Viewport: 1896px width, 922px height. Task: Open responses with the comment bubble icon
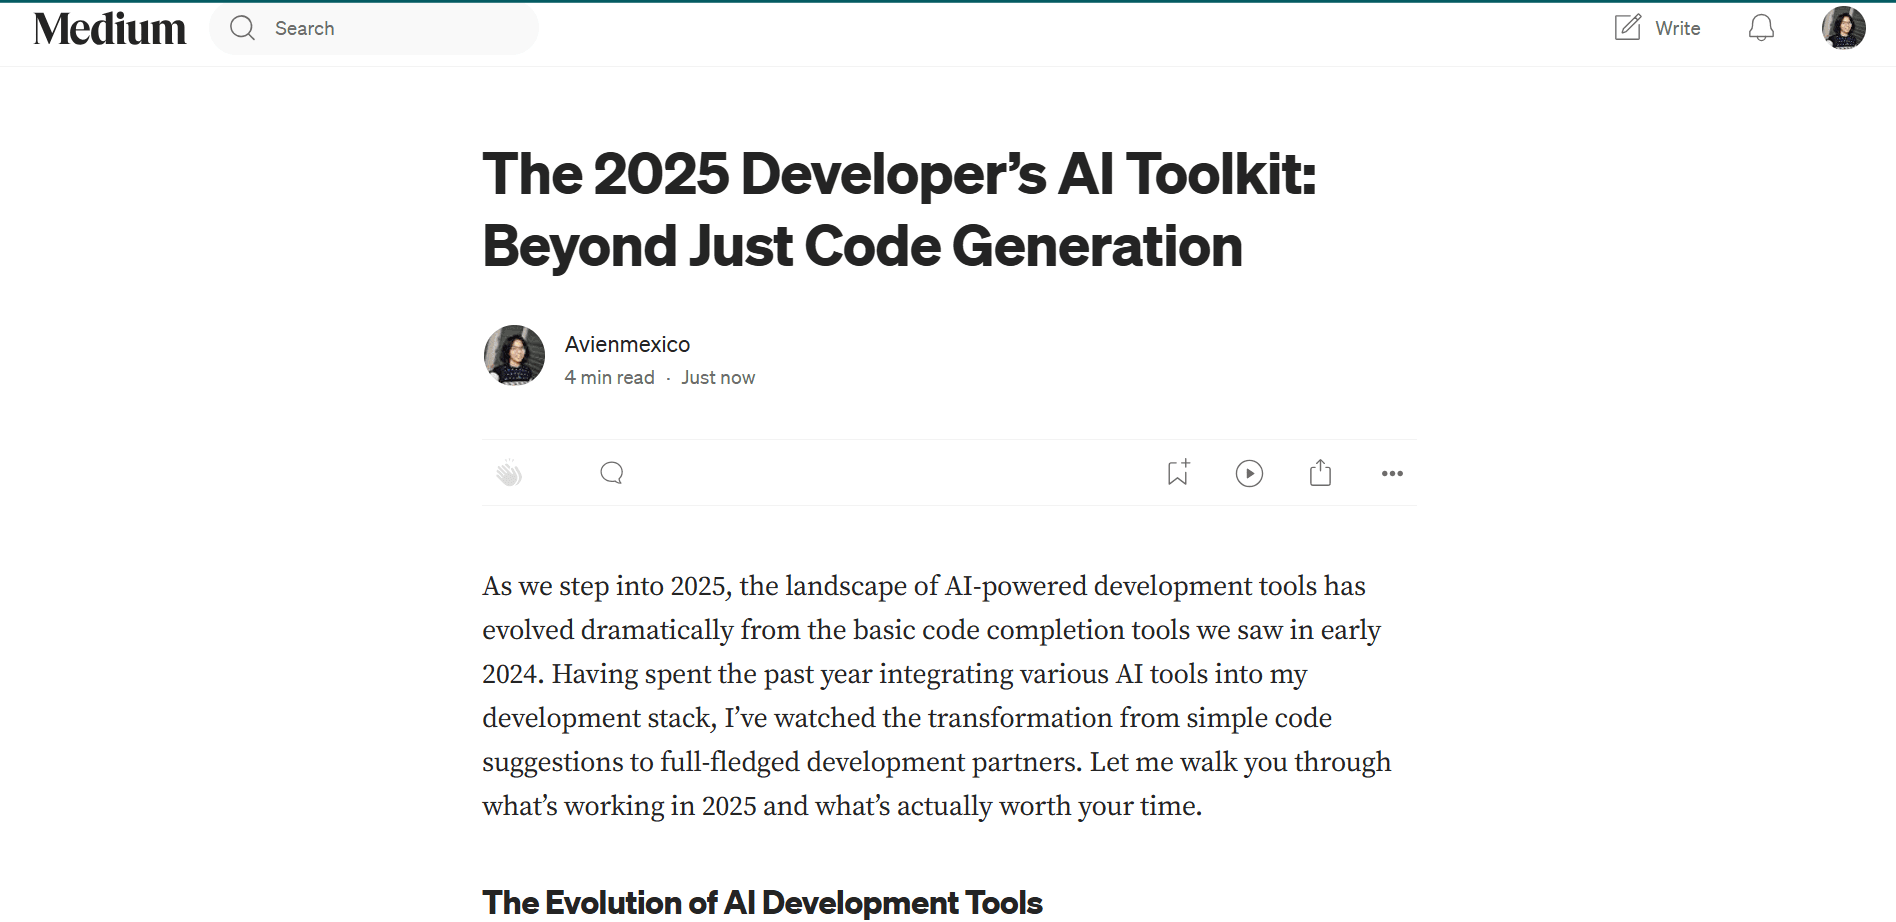point(612,473)
